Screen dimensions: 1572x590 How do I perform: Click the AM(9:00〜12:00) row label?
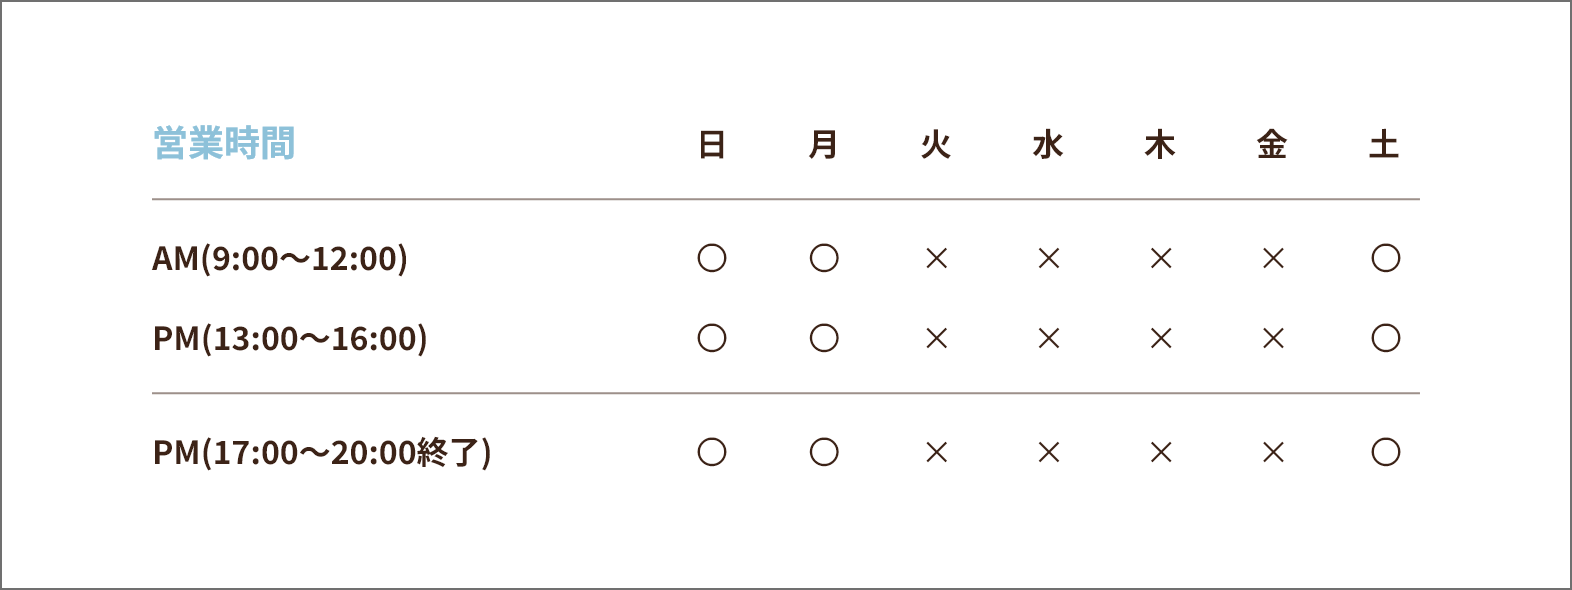point(280,259)
